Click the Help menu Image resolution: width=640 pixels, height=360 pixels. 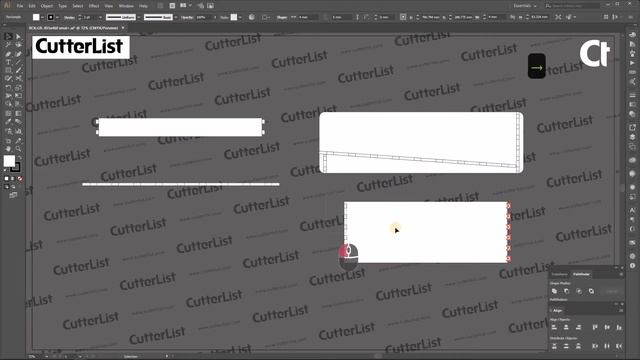[x=143, y=6]
